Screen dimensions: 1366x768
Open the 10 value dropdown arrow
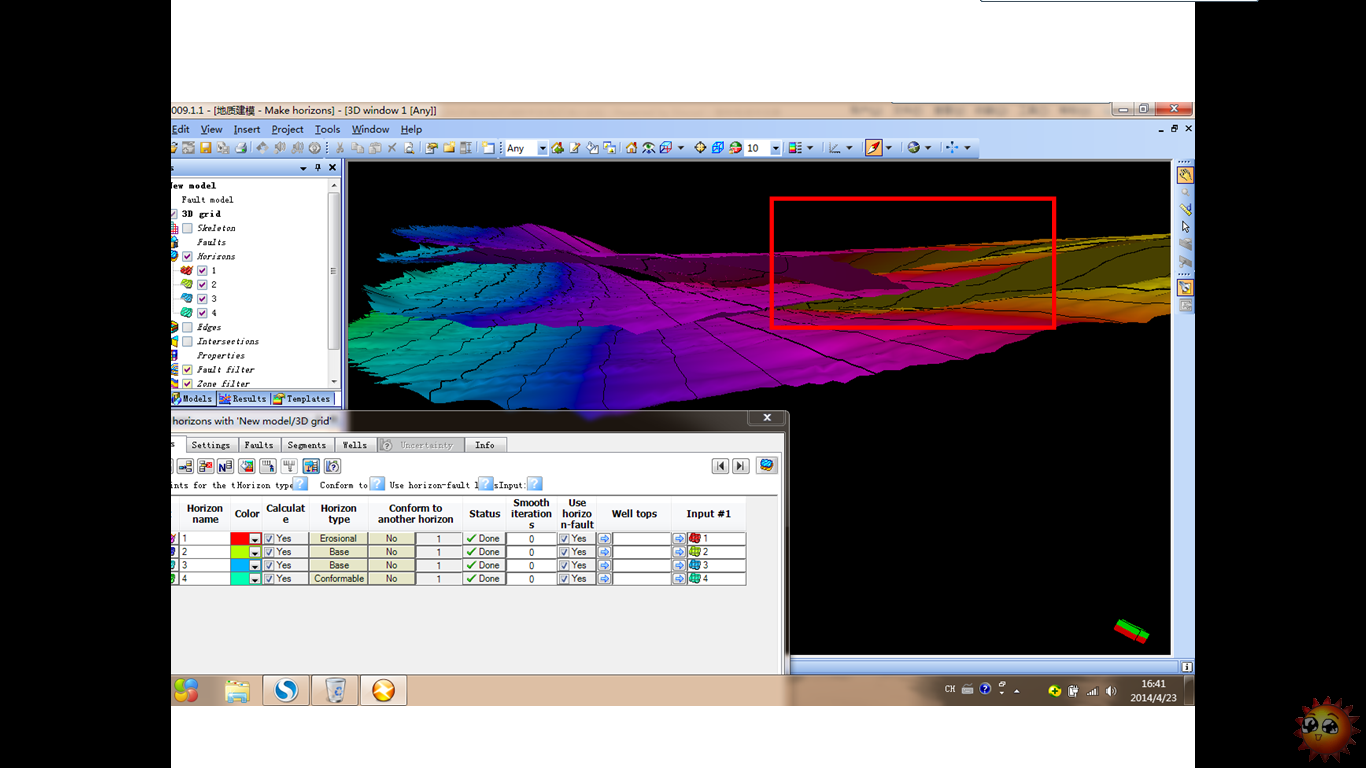pyautogui.click(x=776, y=148)
